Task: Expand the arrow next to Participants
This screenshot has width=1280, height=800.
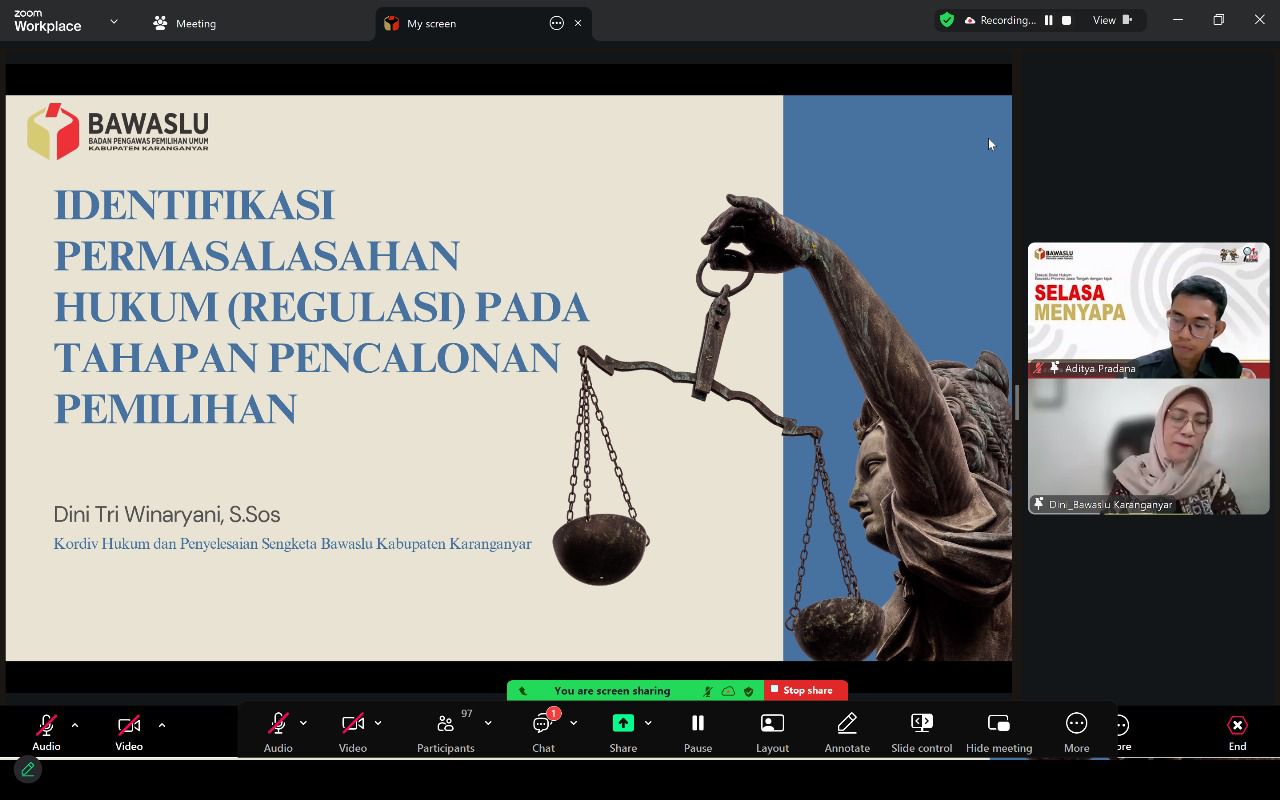Action: click(488, 723)
